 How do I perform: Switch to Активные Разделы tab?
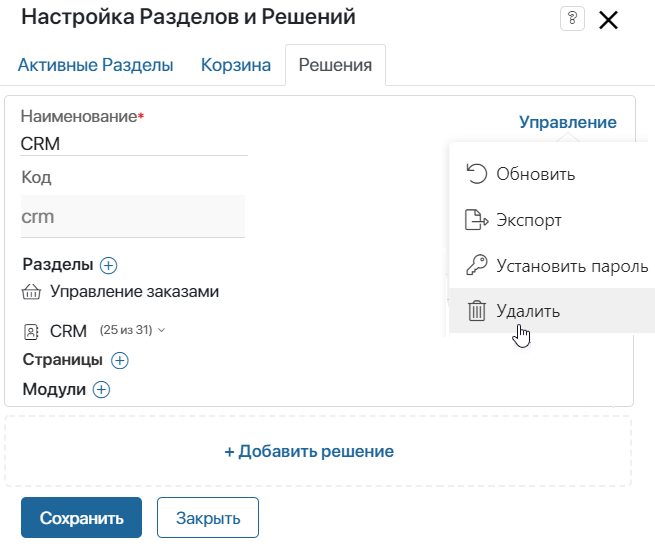(95, 65)
